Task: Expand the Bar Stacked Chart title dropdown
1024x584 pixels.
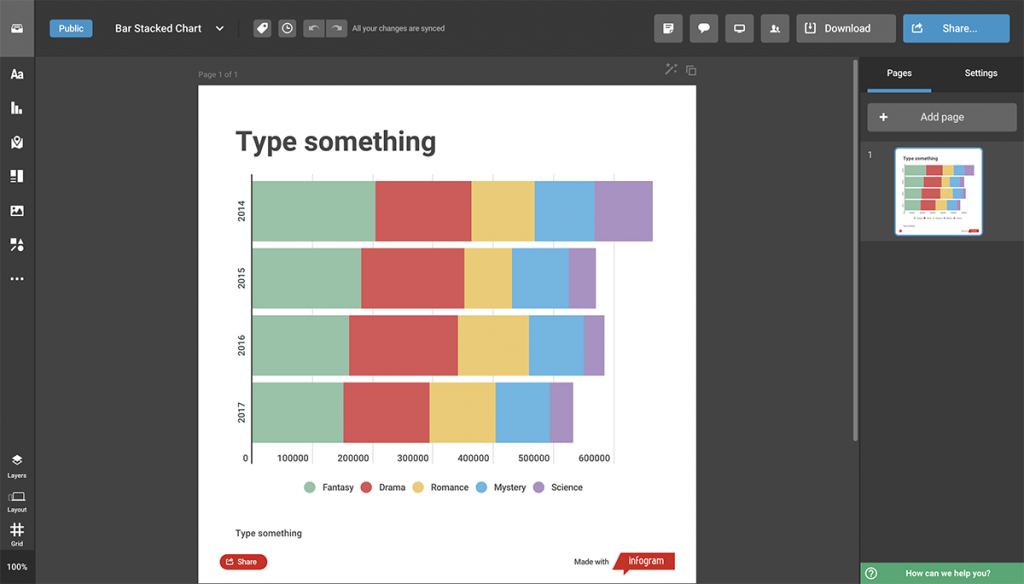Action: (x=220, y=28)
